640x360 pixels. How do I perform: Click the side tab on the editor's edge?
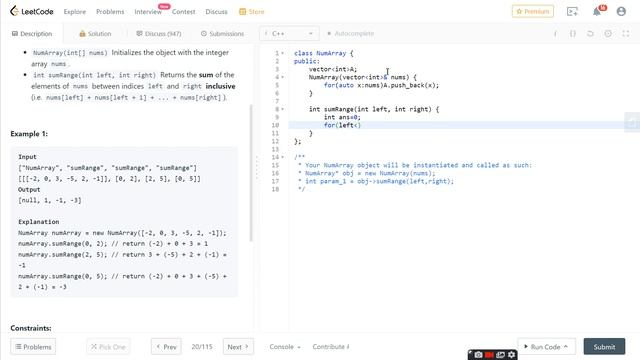(x=632, y=122)
